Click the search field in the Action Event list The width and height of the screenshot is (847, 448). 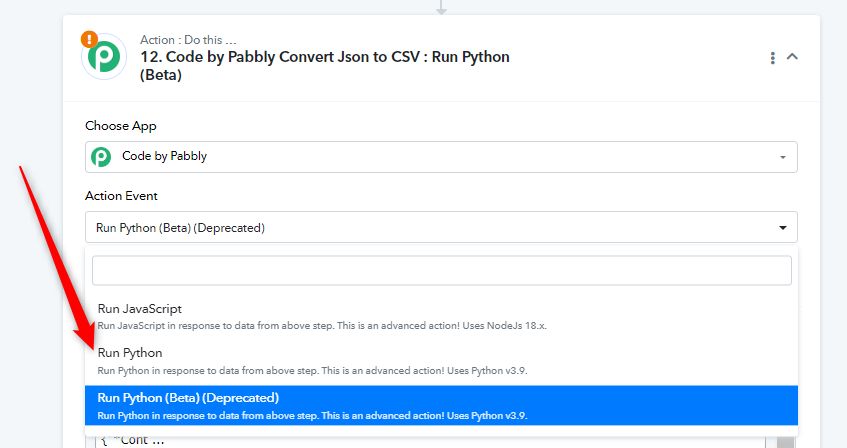[441, 270]
